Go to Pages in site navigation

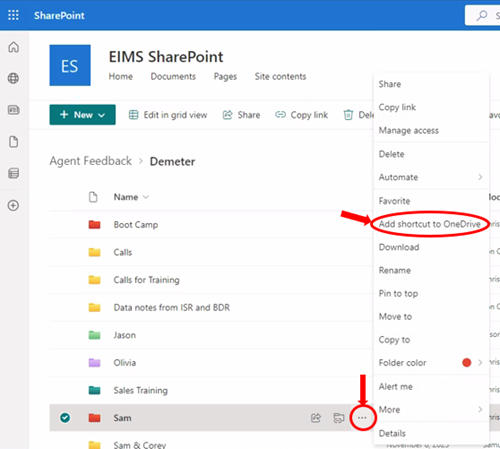click(225, 77)
